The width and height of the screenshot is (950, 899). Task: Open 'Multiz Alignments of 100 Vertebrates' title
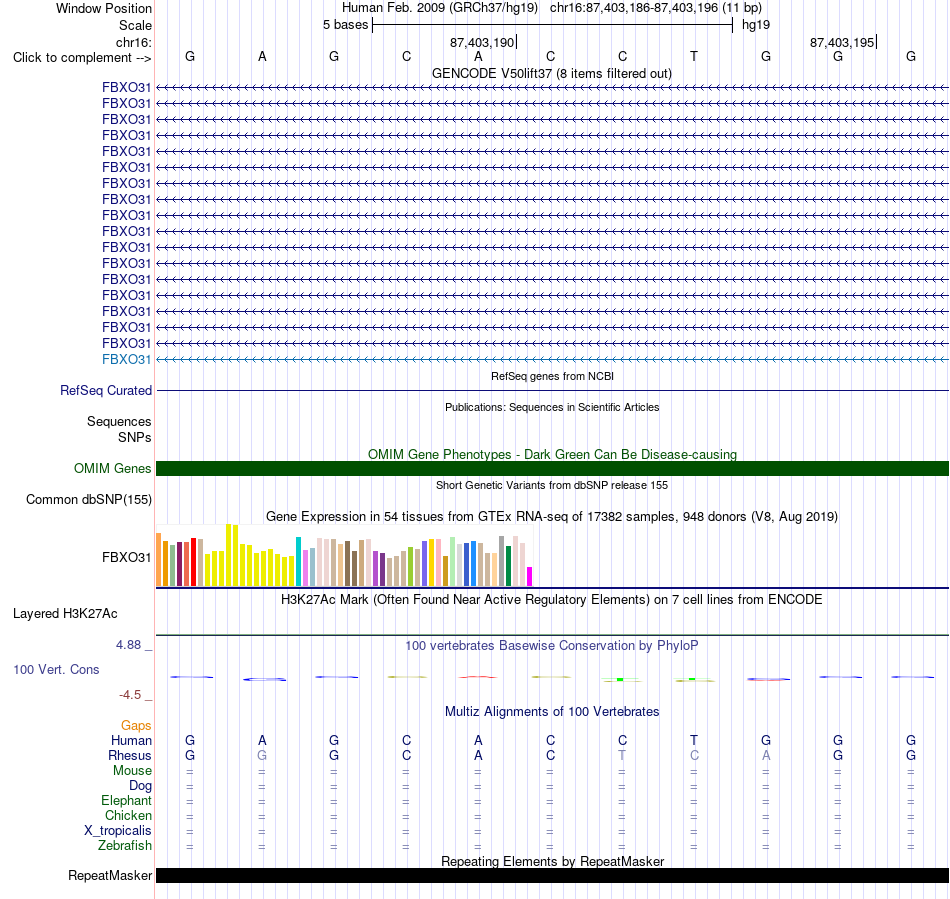552,711
